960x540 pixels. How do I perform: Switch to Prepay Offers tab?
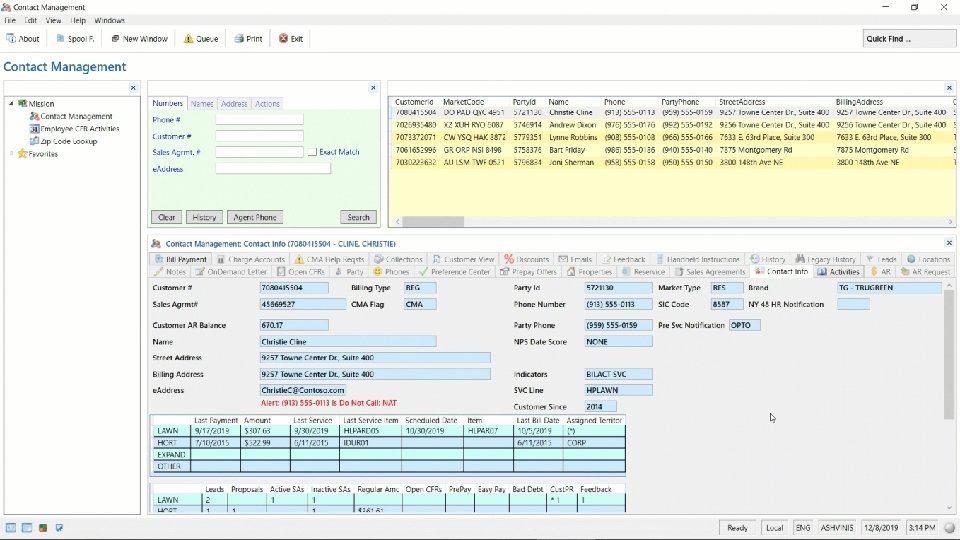[x=528, y=271]
